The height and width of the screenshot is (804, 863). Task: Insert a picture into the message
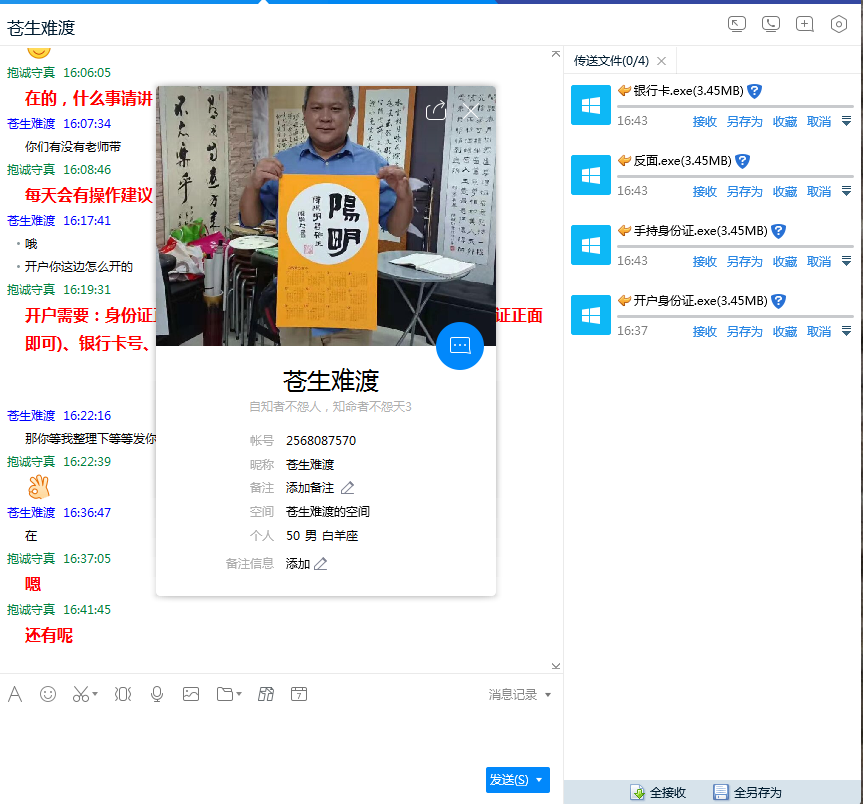pyautogui.click(x=191, y=694)
